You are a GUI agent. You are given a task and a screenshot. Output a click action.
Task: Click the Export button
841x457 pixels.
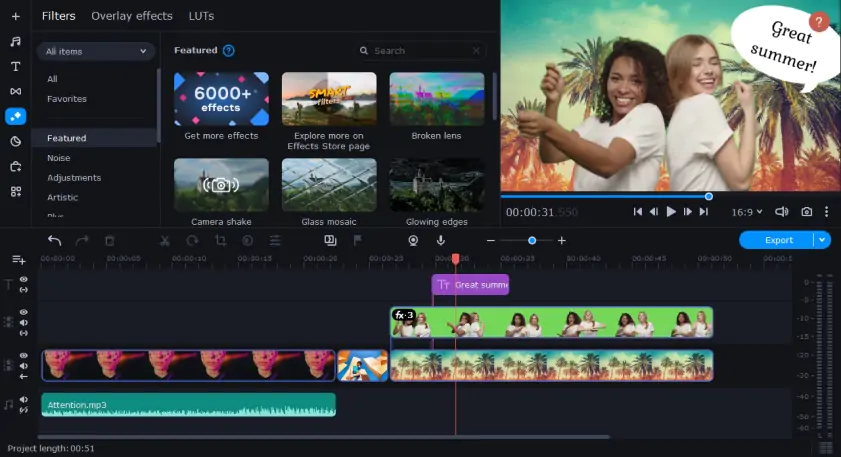pos(777,240)
